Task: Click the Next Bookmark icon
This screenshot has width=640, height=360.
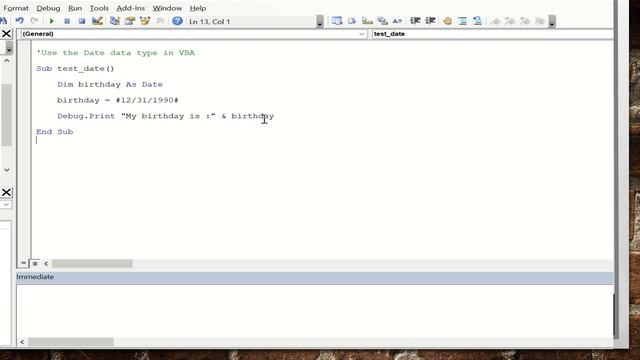Action: [510, 21]
